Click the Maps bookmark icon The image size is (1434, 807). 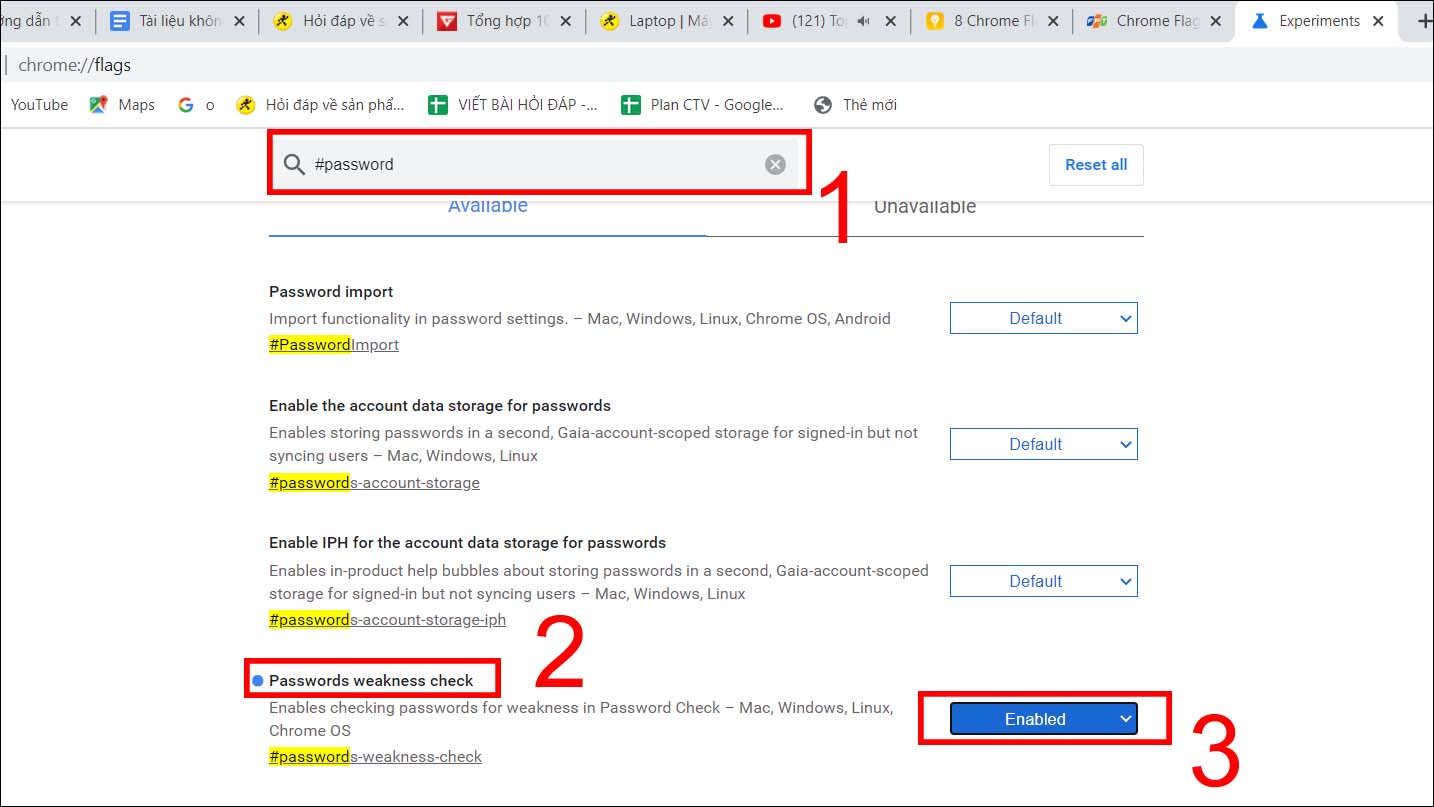[98, 104]
